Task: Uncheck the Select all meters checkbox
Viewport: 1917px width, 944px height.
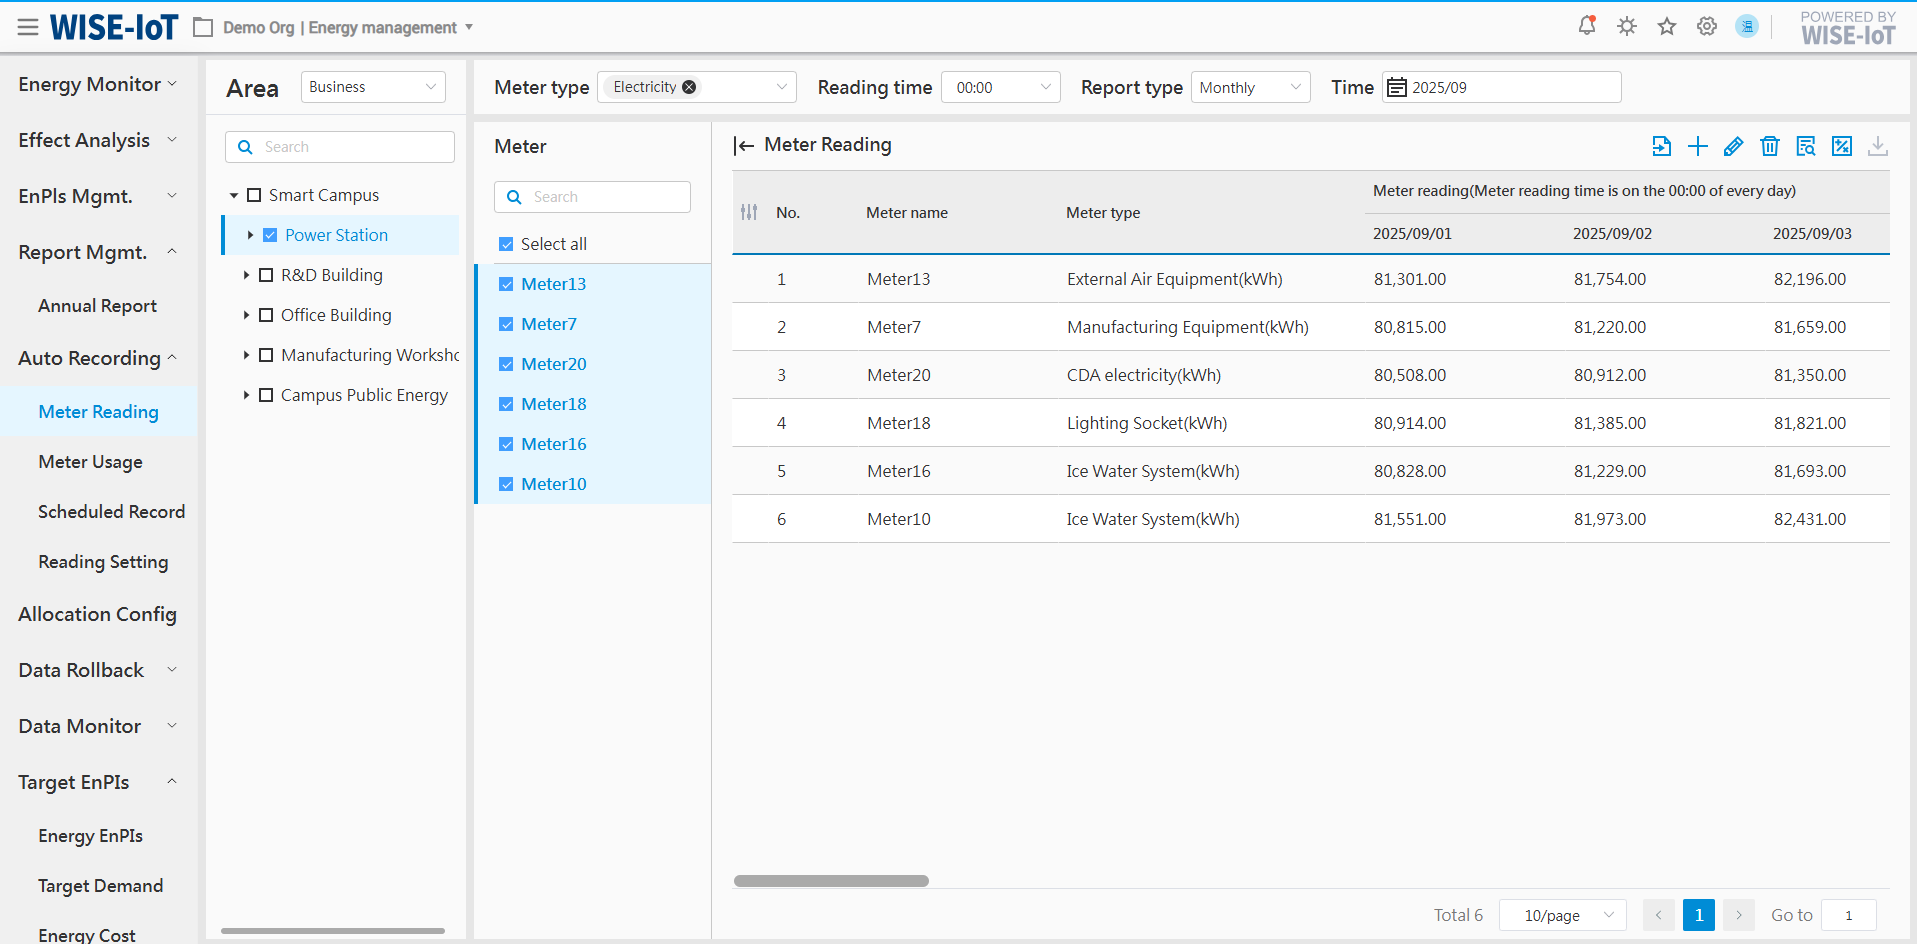Action: point(506,244)
